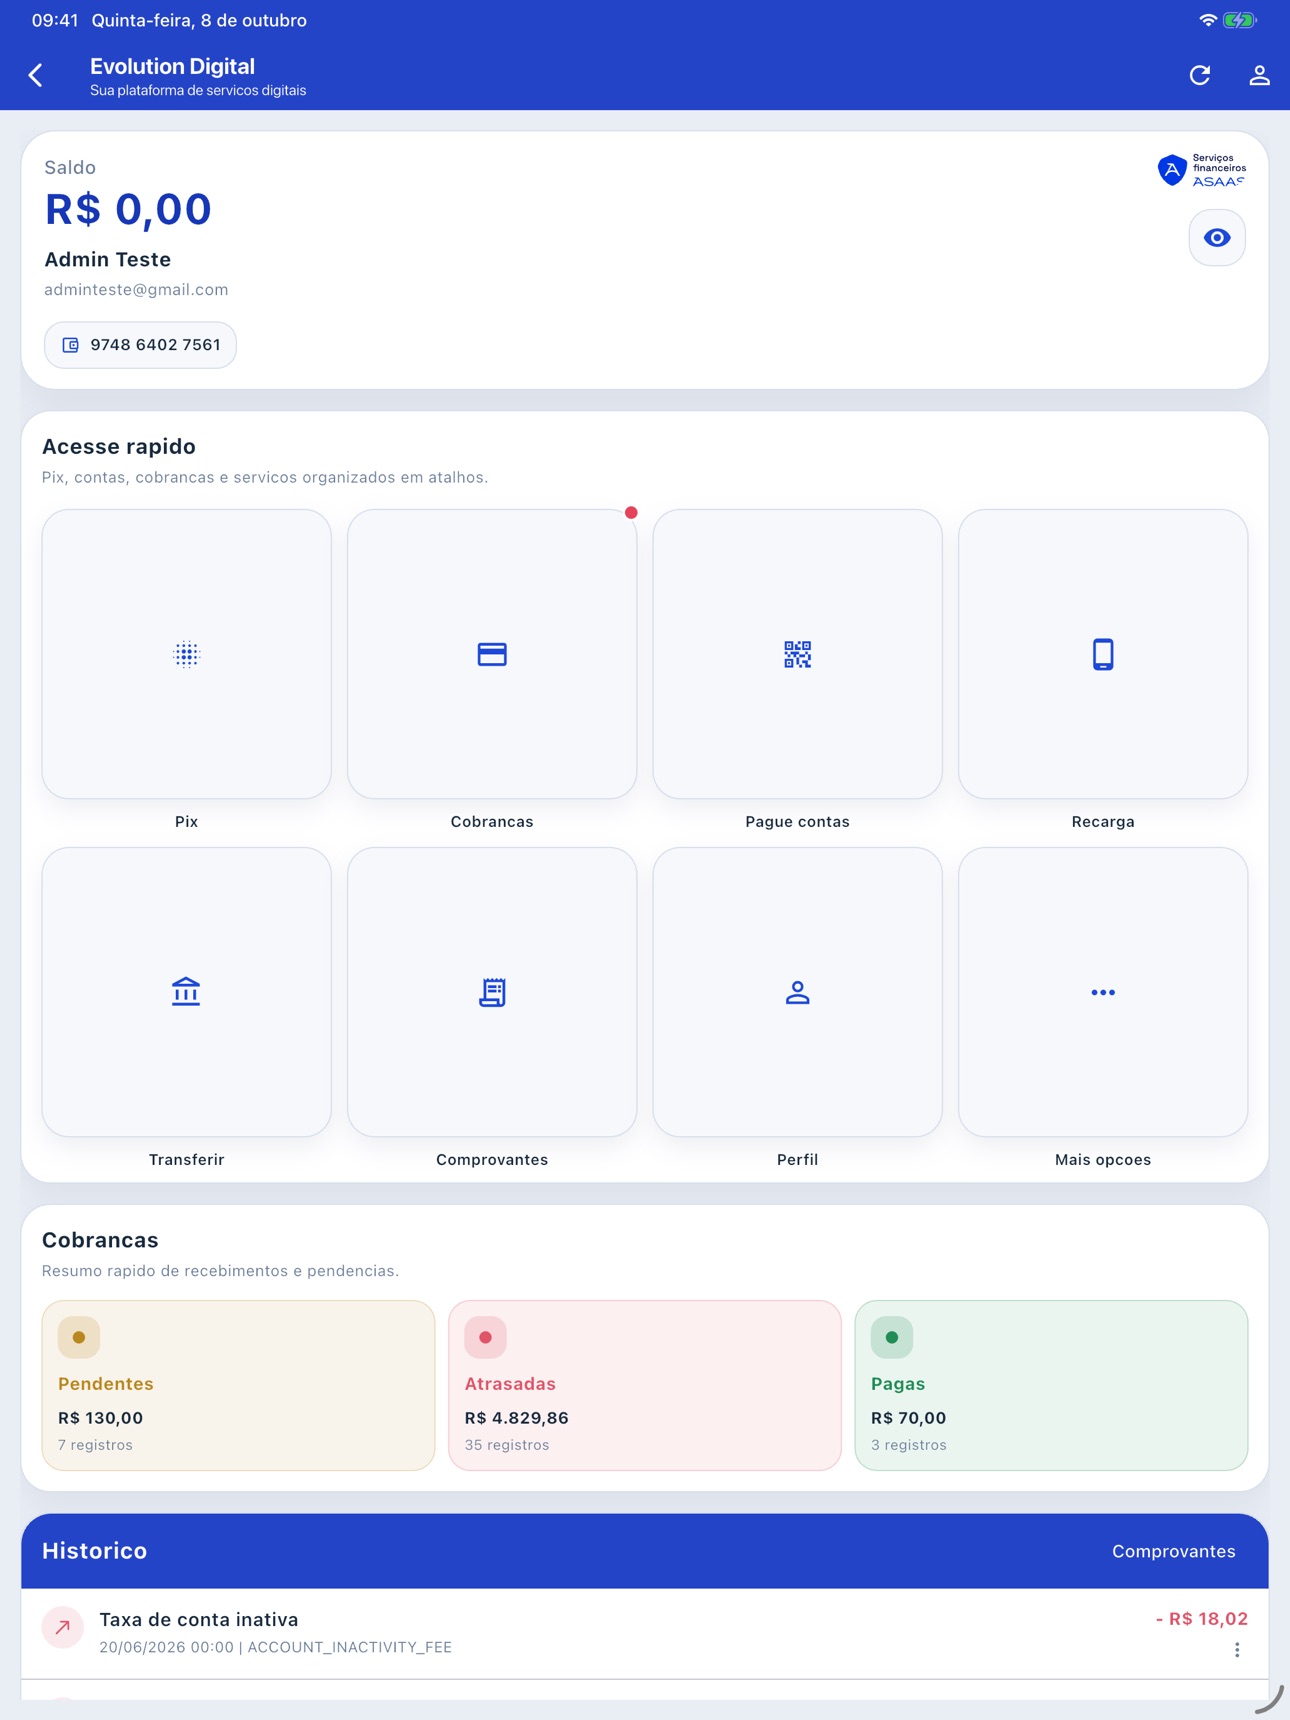View the Pendentes charges card
Screen dimensions: 1290x1720
click(238, 1385)
